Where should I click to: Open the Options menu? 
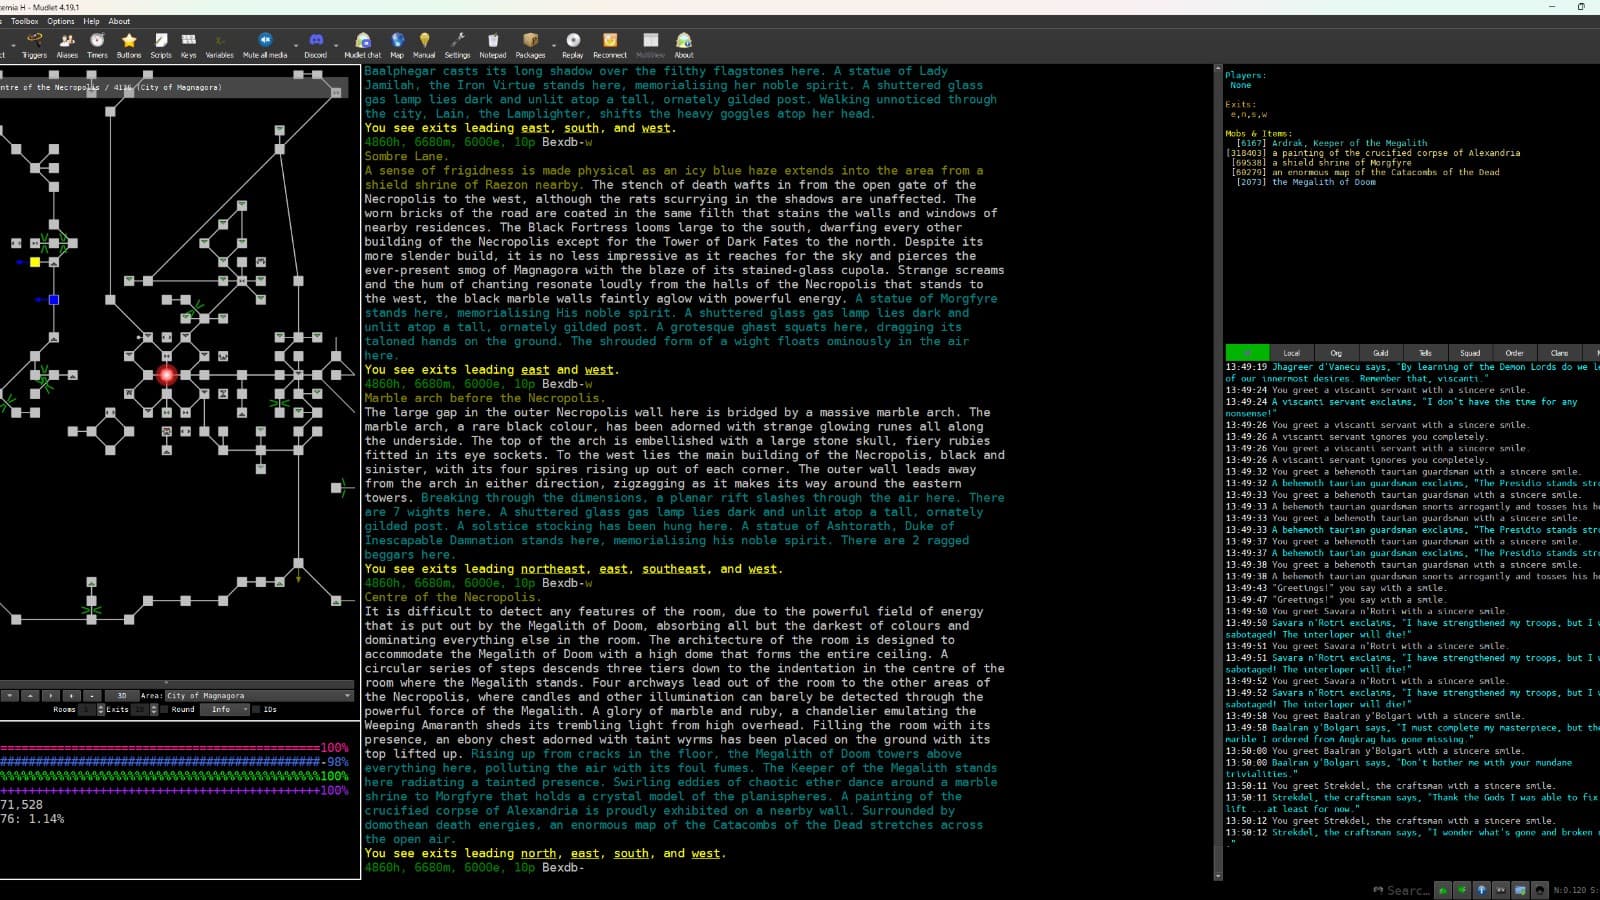tap(61, 21)
